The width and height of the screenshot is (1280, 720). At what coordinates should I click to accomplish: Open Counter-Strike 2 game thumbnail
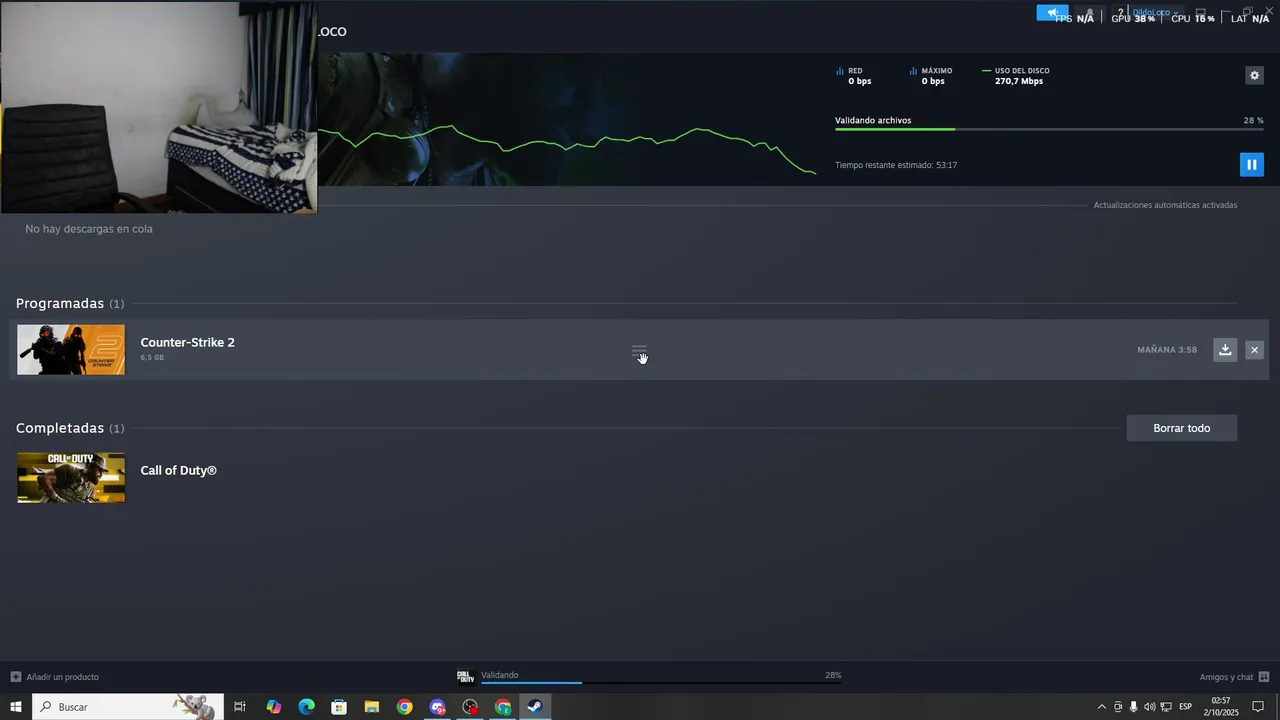tap(71, 349)
